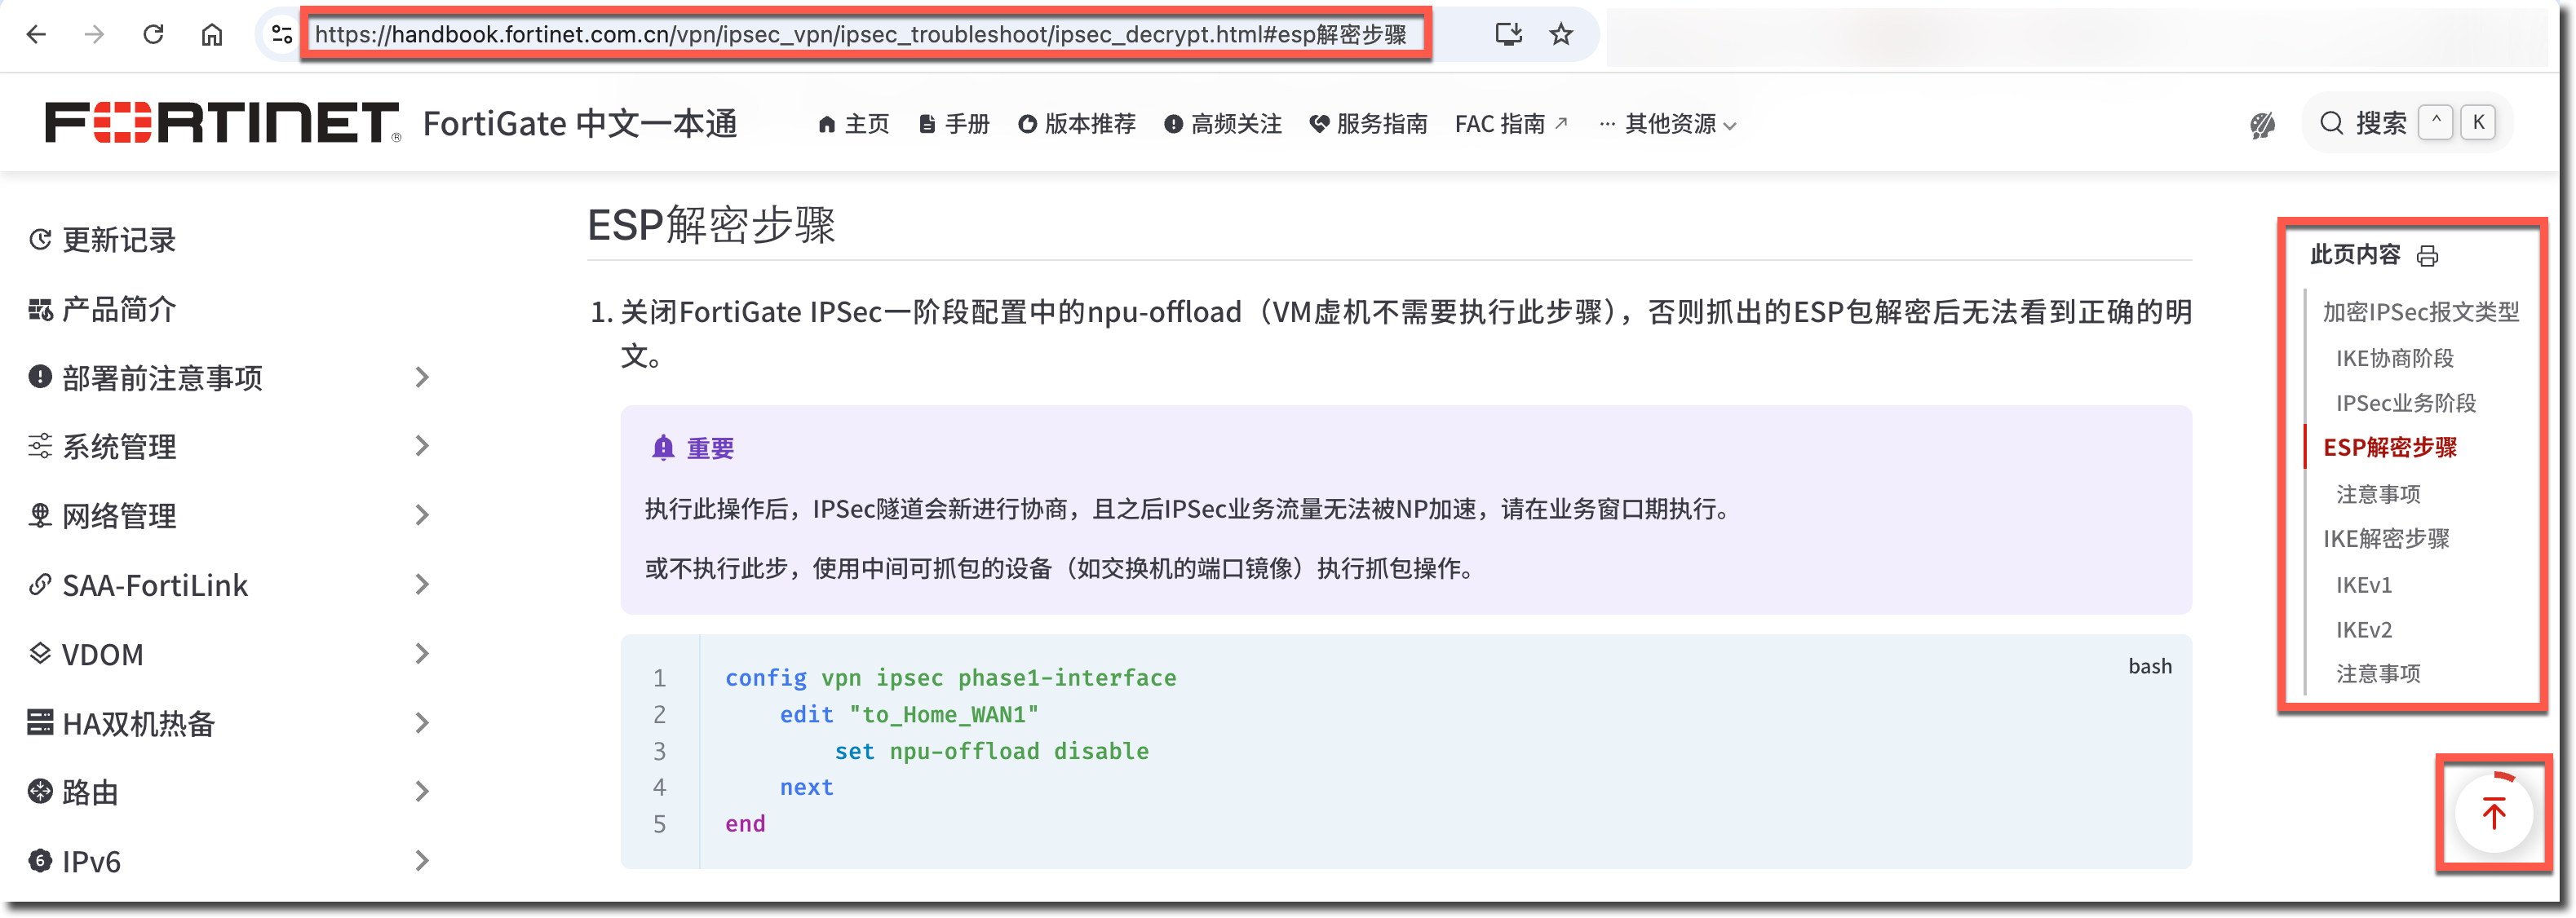Open the 版本推荐 navigation item
Viewport: 2576px width, 918px height.
point(1077,124)
